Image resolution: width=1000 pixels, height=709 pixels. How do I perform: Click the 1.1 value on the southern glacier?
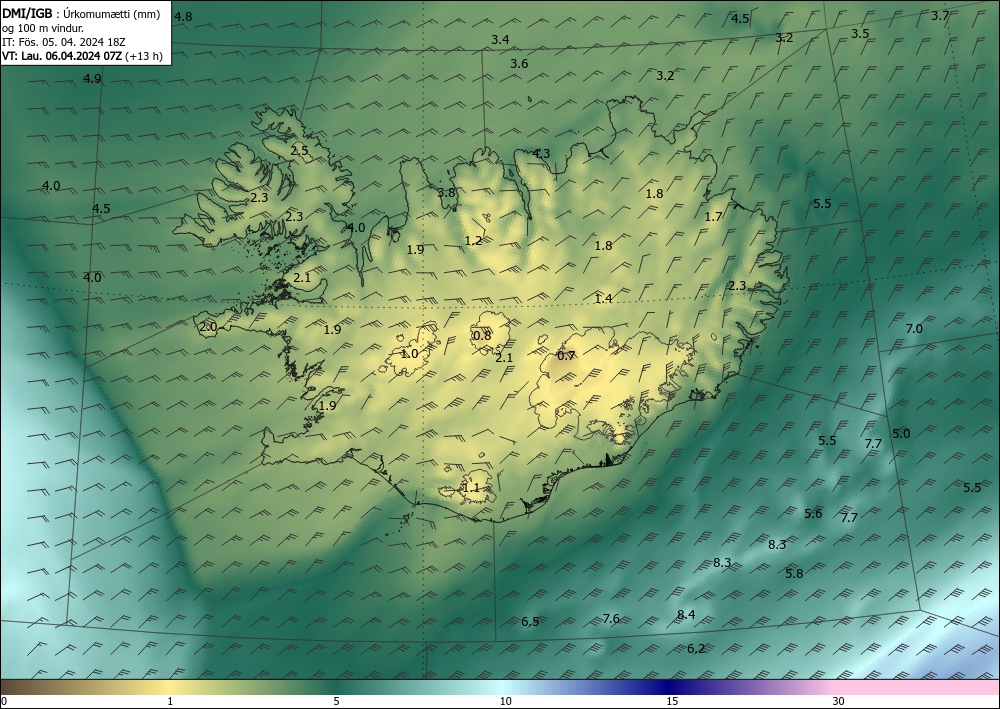coord(470,488)
